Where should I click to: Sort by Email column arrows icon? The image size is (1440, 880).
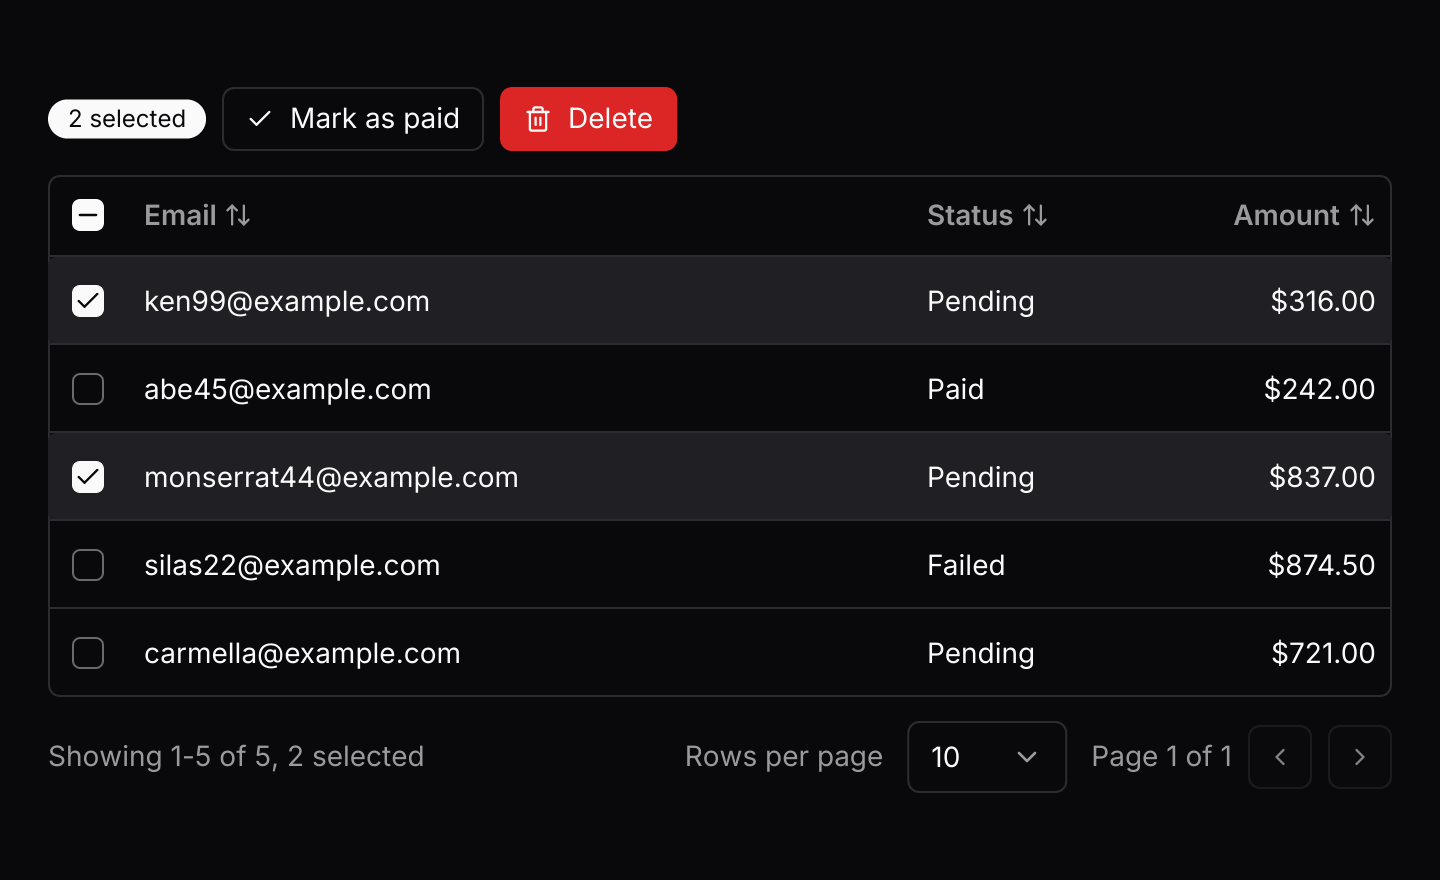(238, 215)
